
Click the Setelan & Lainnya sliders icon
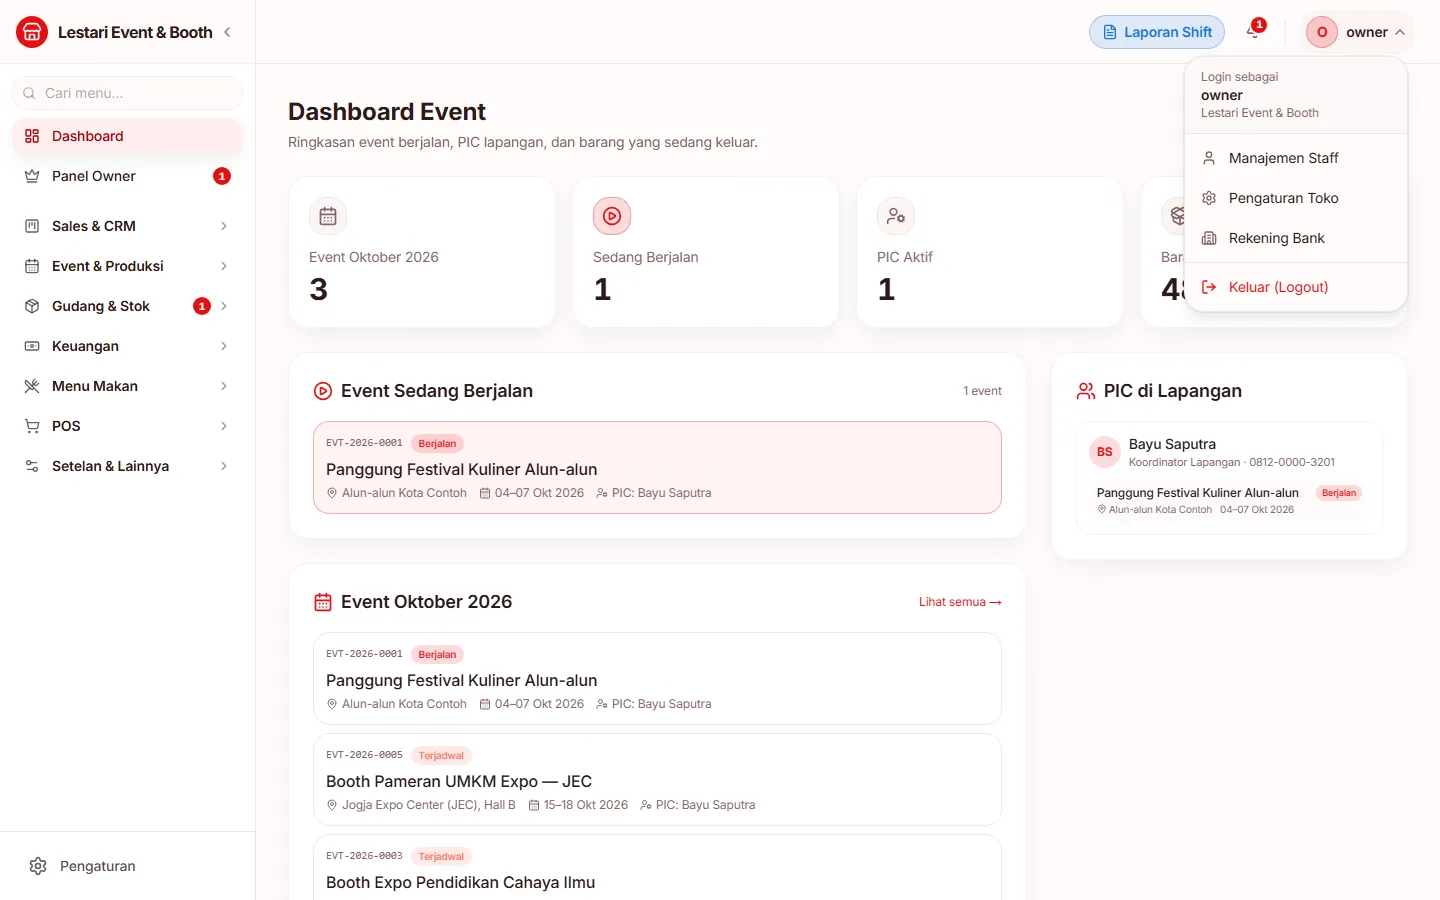(32, 466)
